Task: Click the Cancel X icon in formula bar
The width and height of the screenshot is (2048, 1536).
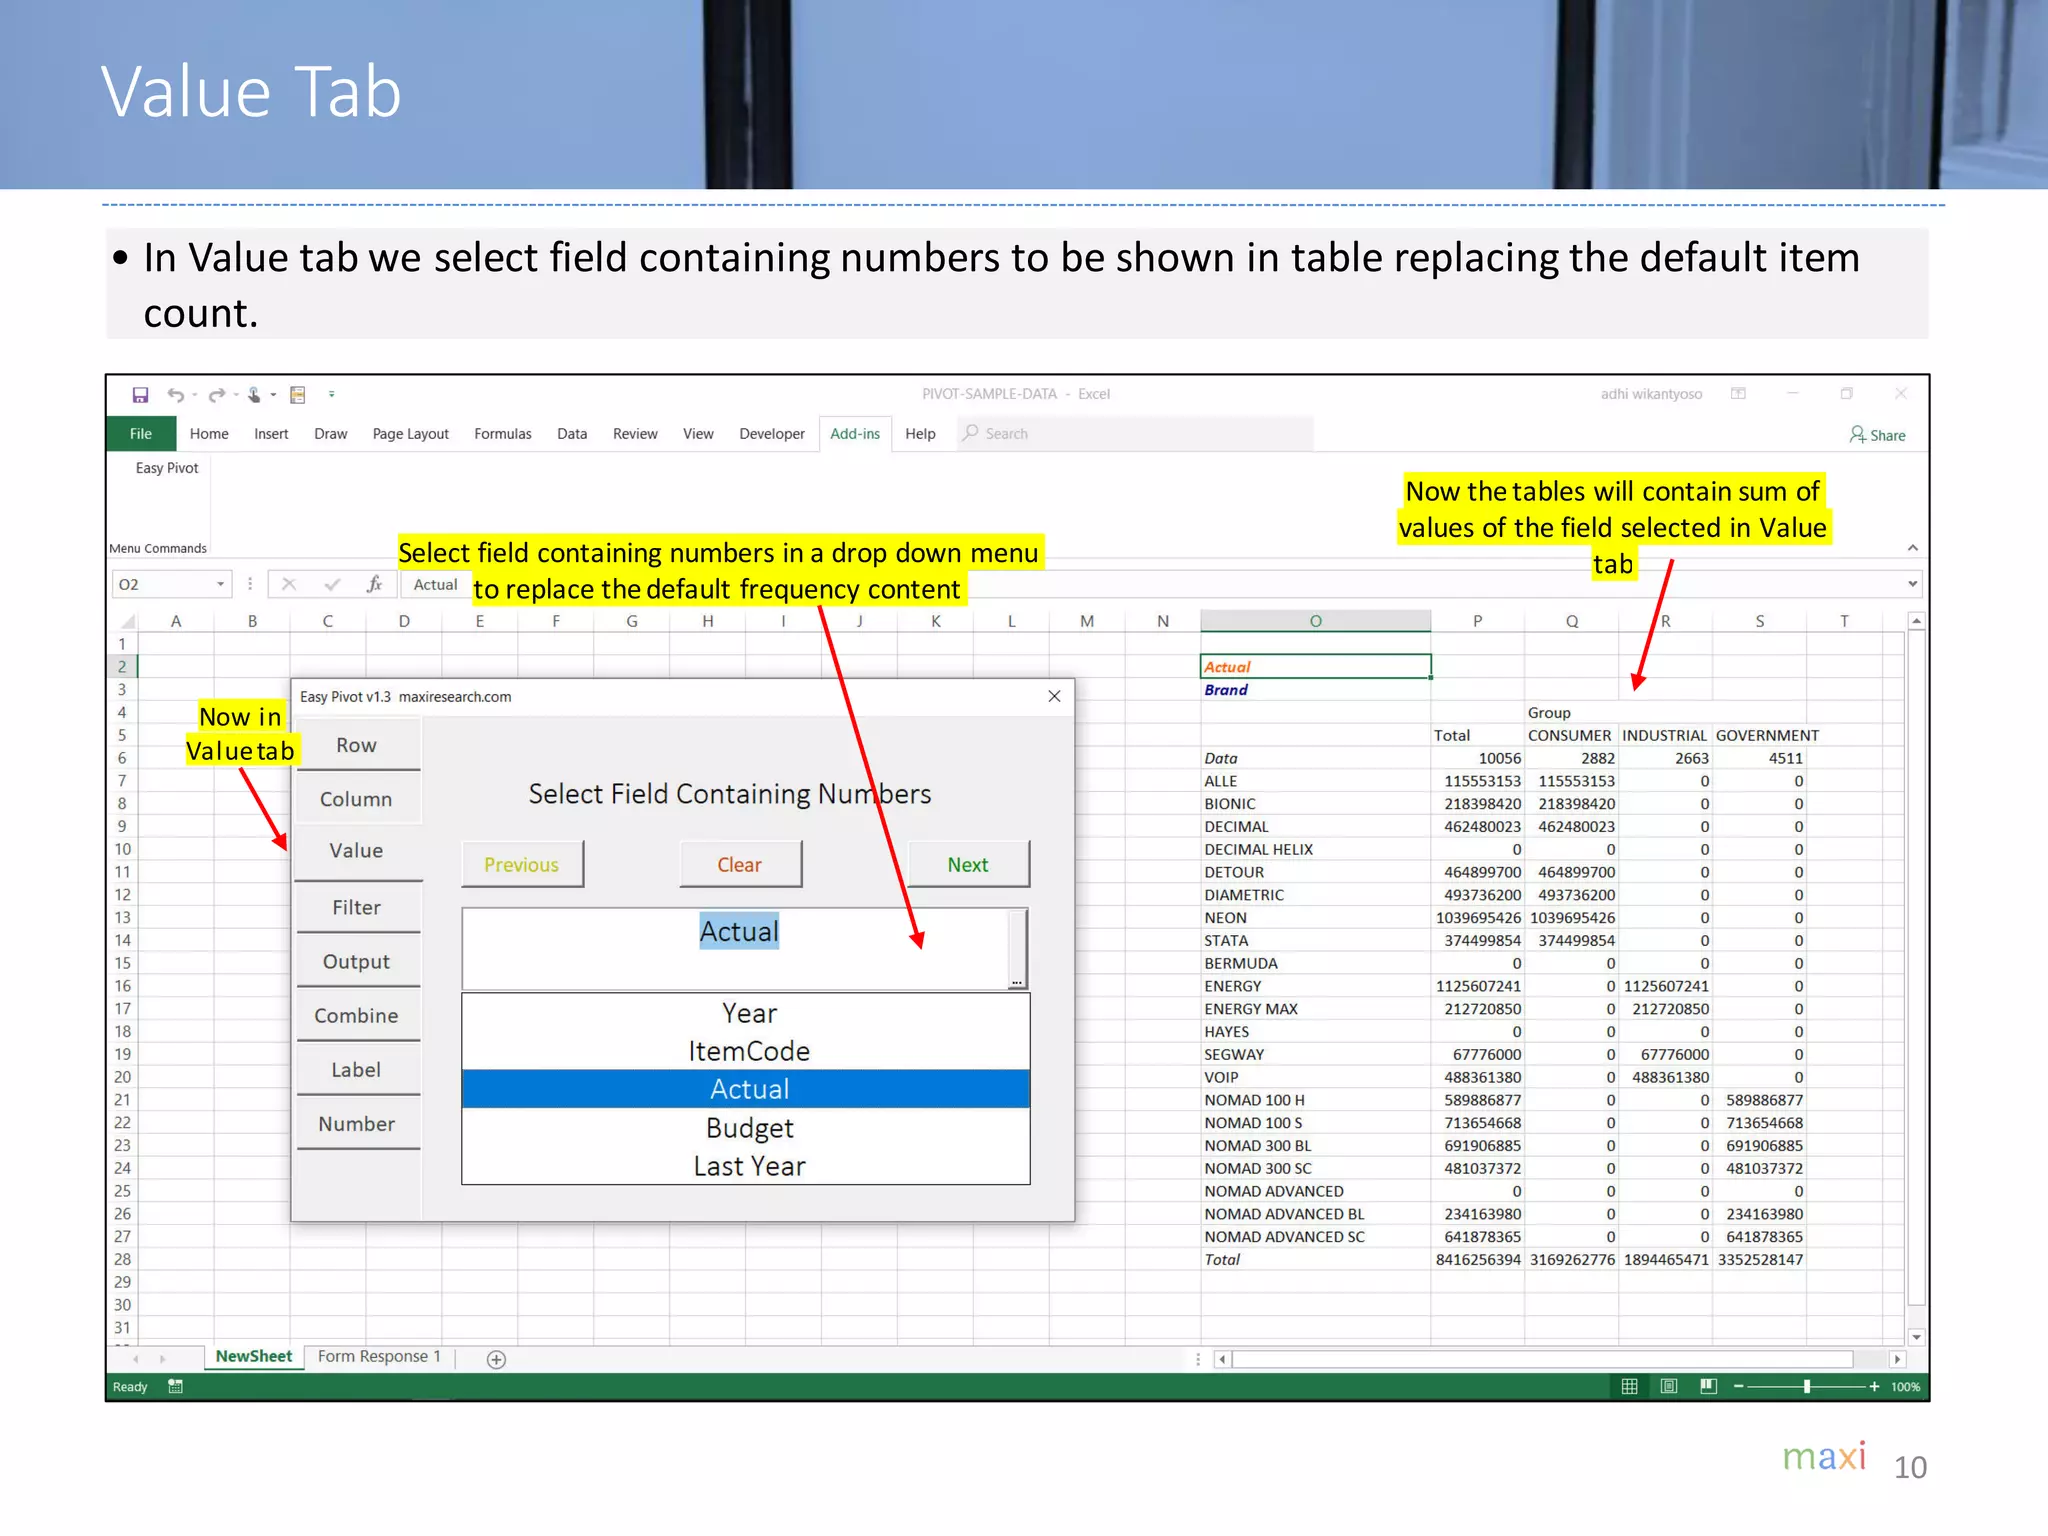Action: (288, 584)
